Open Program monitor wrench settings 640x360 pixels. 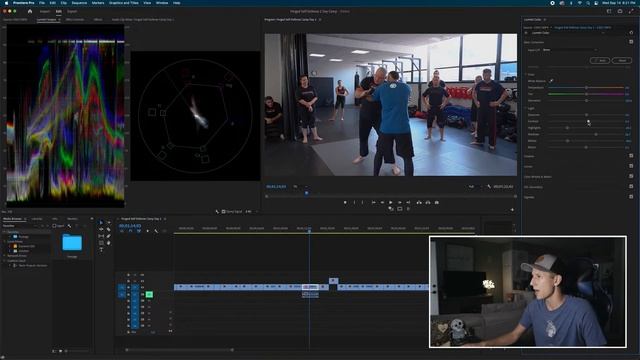pos(489,187)
